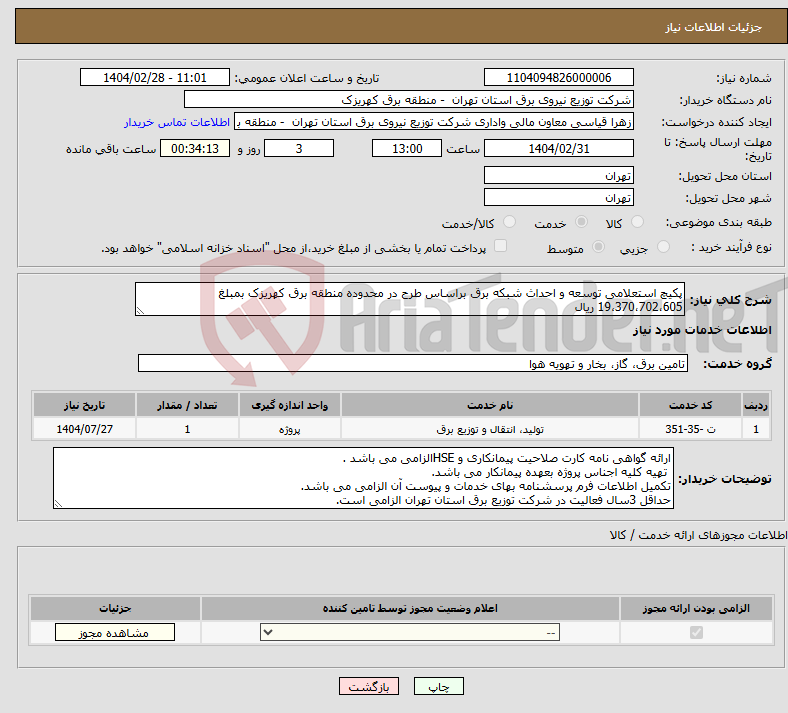This screenshot has height=713, width=788.
Task: Click the need number field 1104094826000006
Action: click(558, 78)
